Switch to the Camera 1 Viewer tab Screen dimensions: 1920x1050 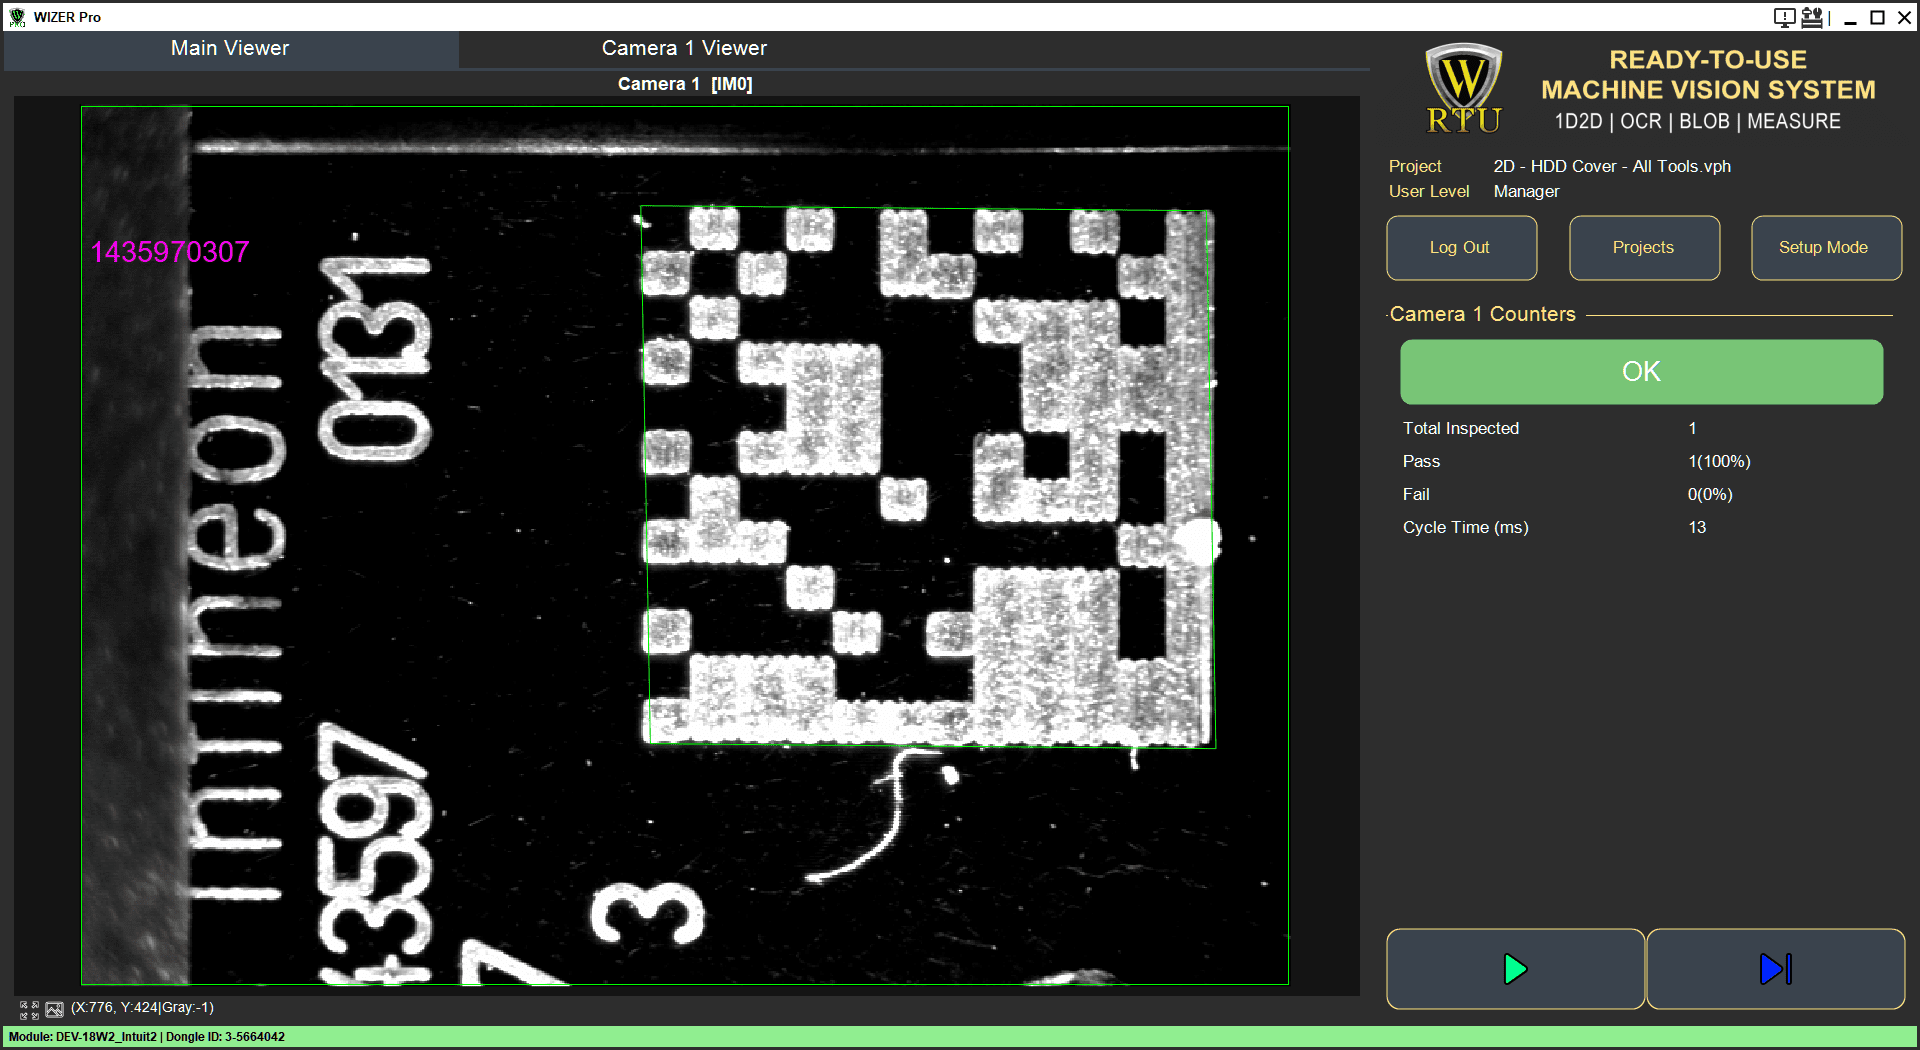684,48
